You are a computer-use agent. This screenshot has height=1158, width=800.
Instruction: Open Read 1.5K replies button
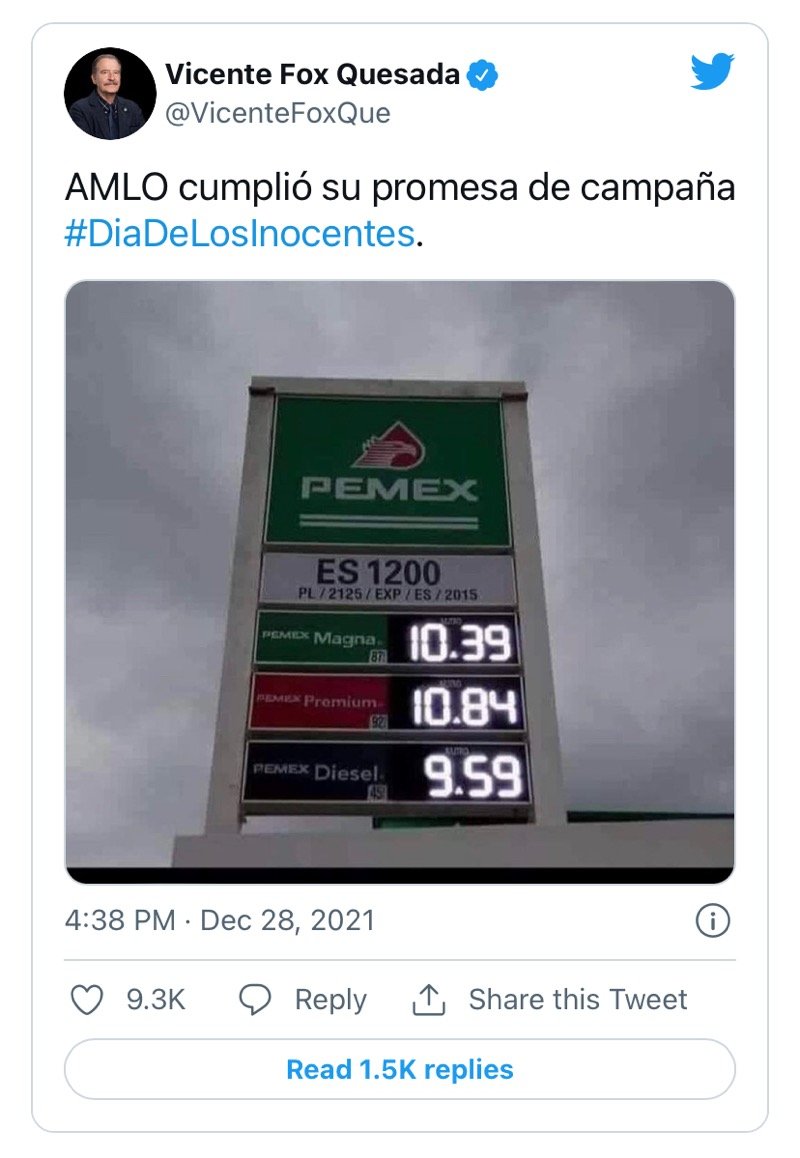400,1069
